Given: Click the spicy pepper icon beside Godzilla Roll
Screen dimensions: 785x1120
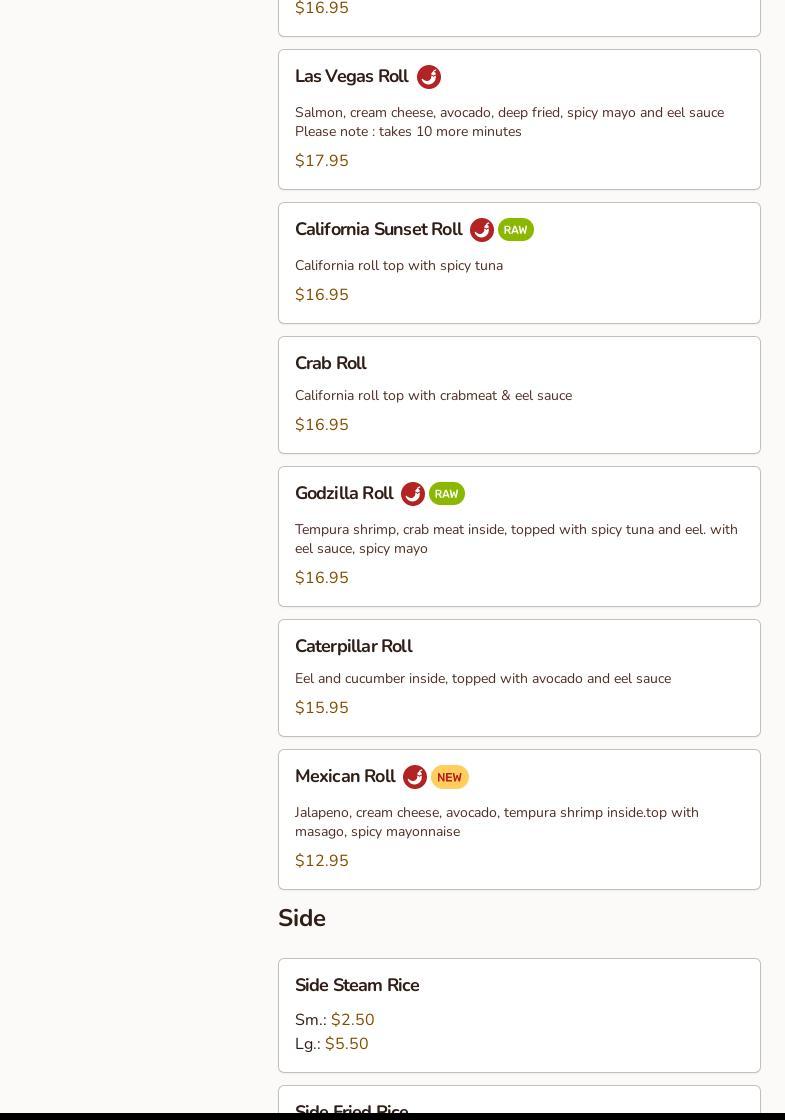Looking at the screenshot, I should tap(412, 494).
